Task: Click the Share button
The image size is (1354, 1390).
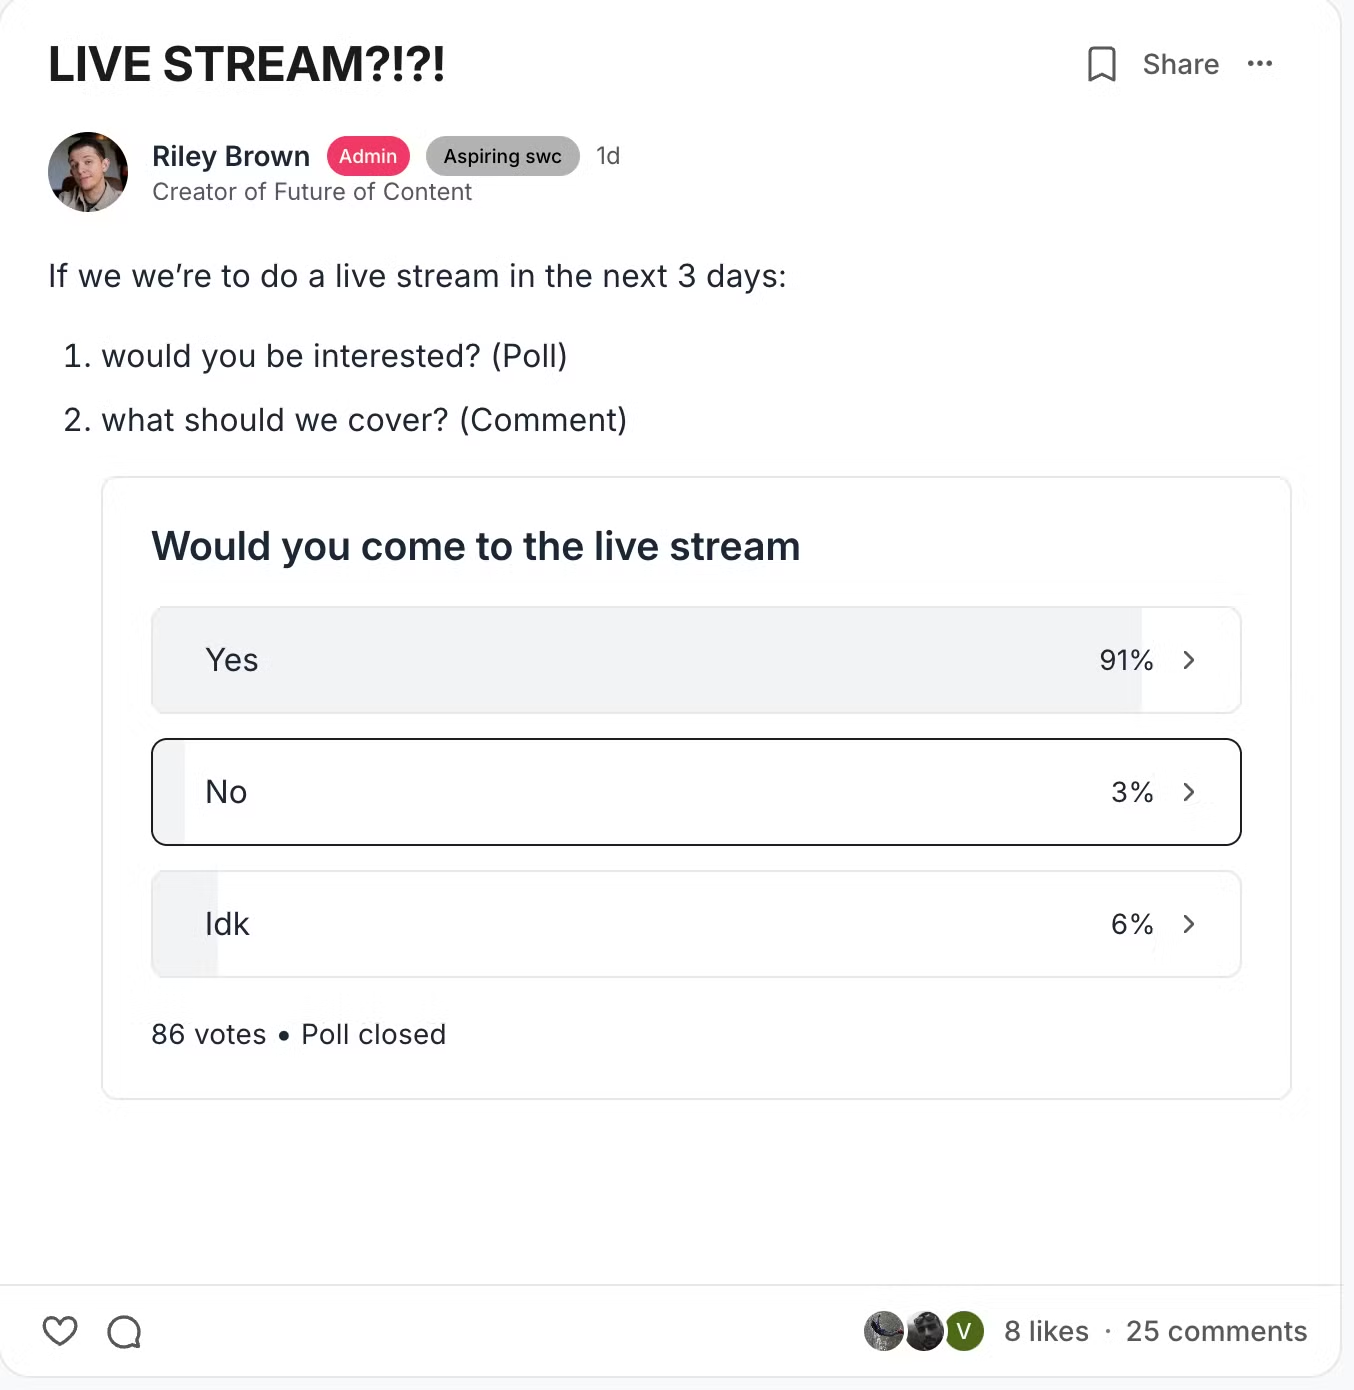Action: tap(1181, 64)
